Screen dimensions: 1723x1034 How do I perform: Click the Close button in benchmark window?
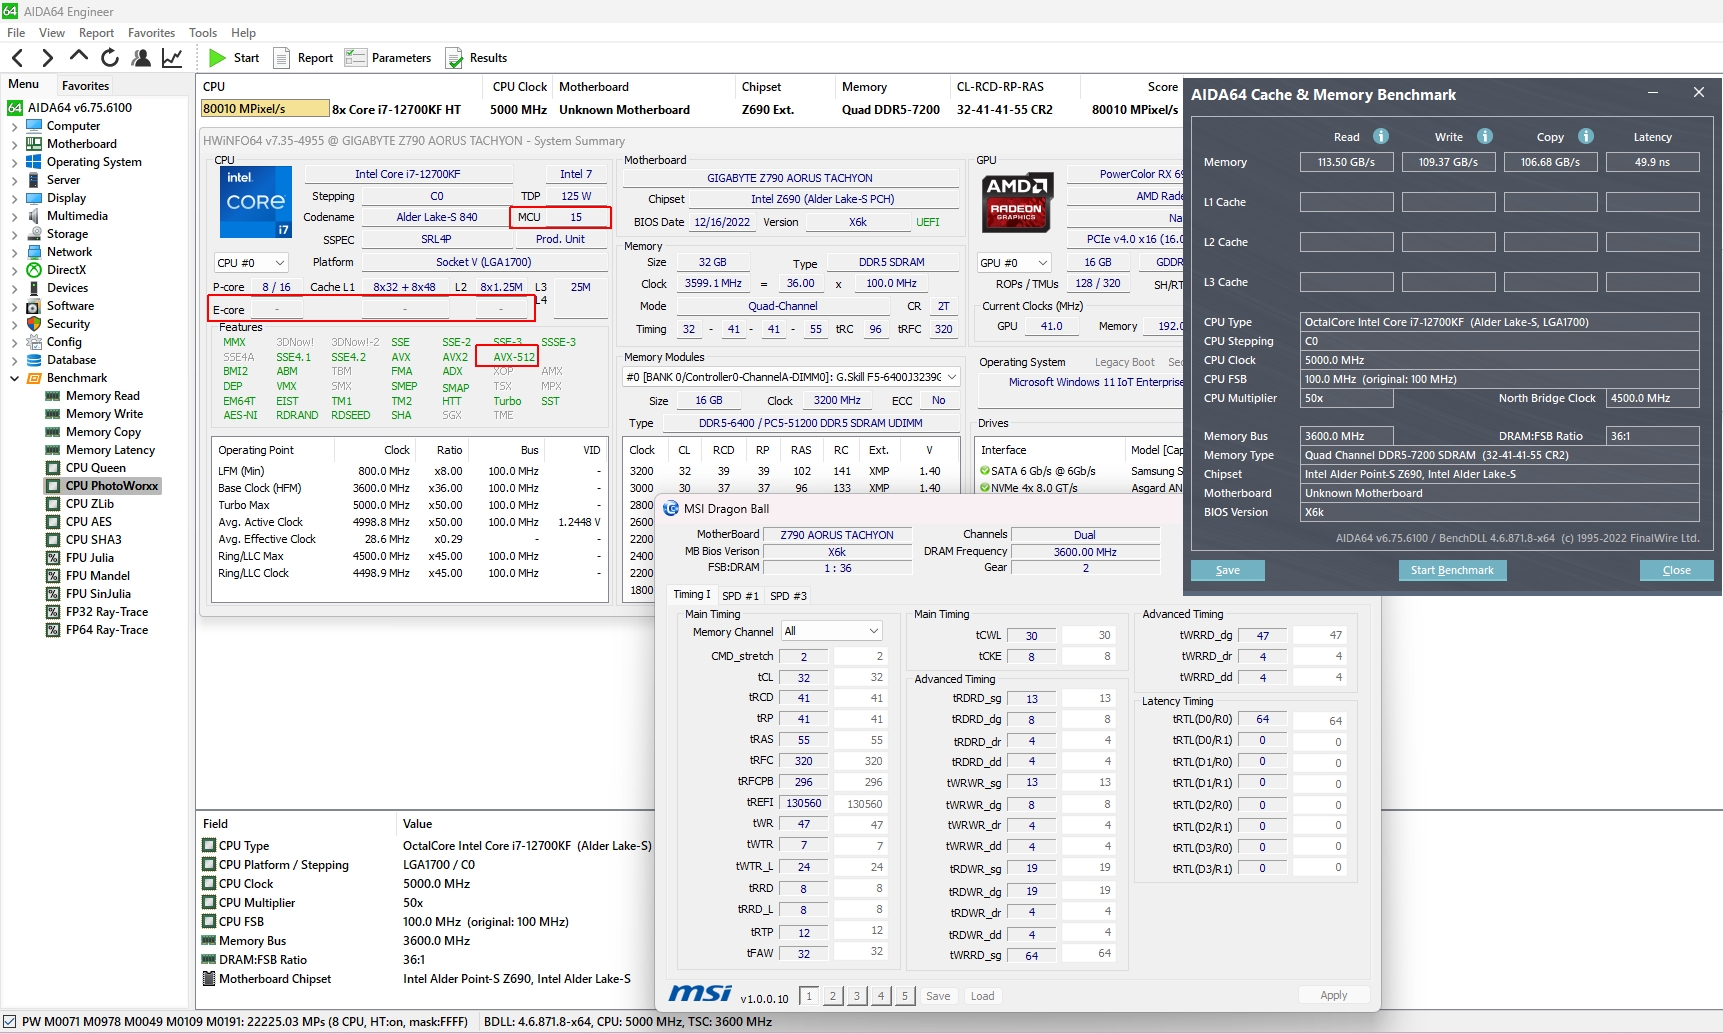(1677, 570)
